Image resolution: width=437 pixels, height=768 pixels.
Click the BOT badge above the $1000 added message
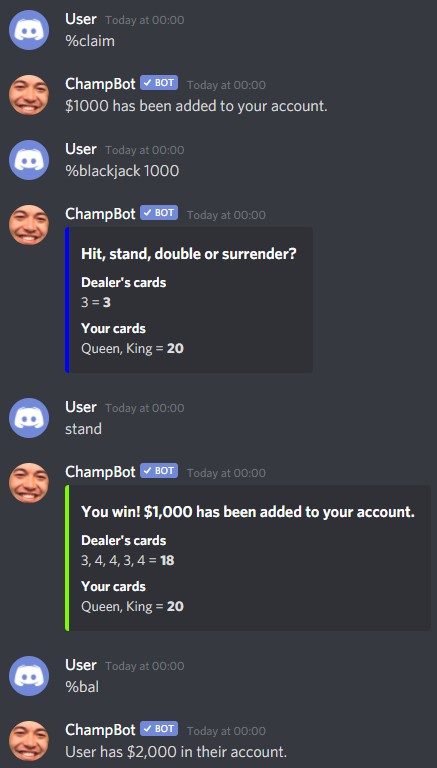159,84
